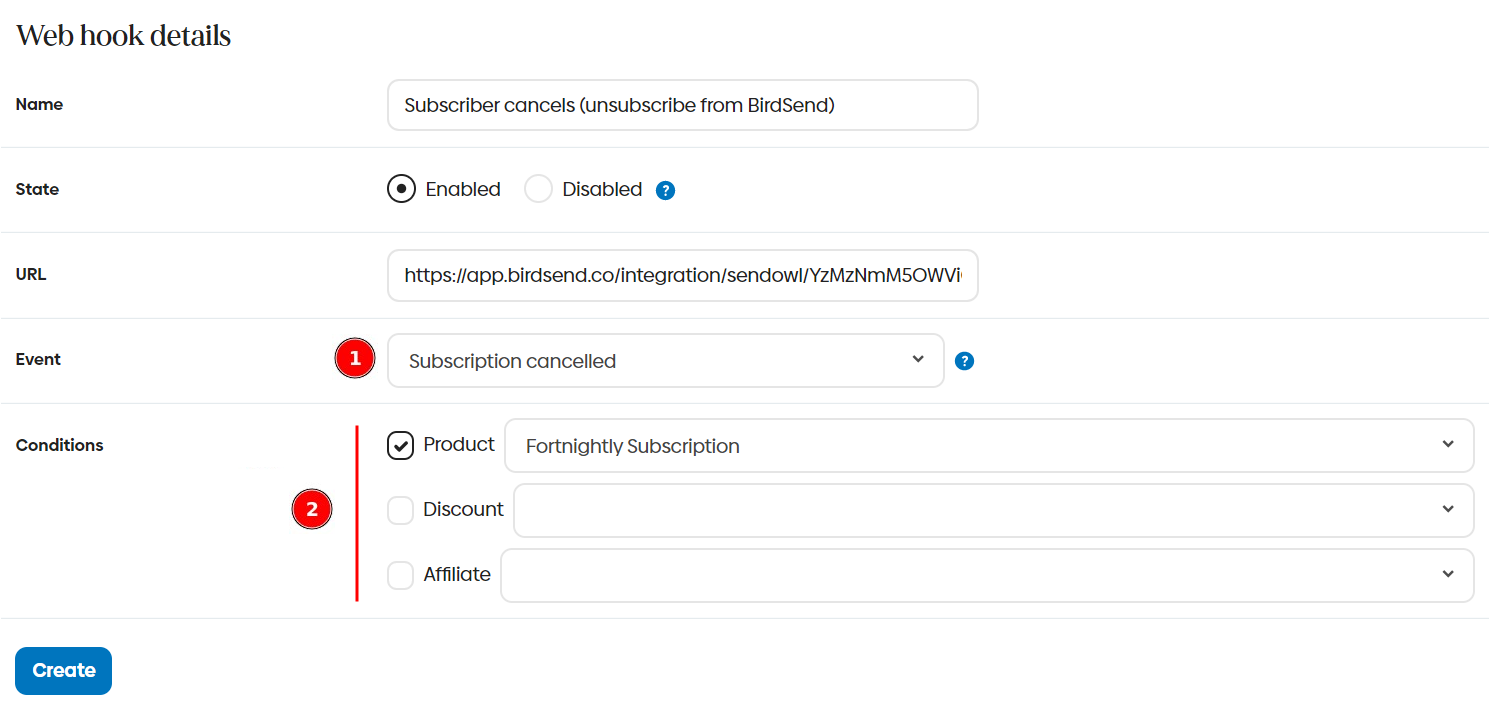Uncheck the Product condition checkbox
1493x717 pixels.
[x=401, y=445]
